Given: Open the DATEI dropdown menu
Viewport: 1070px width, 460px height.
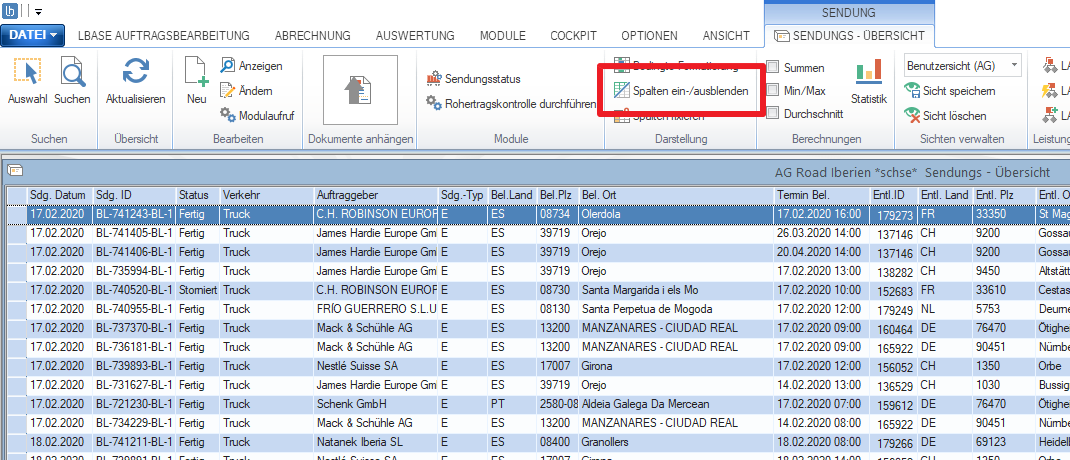Looking at the screenshot, I should (33, 35).
